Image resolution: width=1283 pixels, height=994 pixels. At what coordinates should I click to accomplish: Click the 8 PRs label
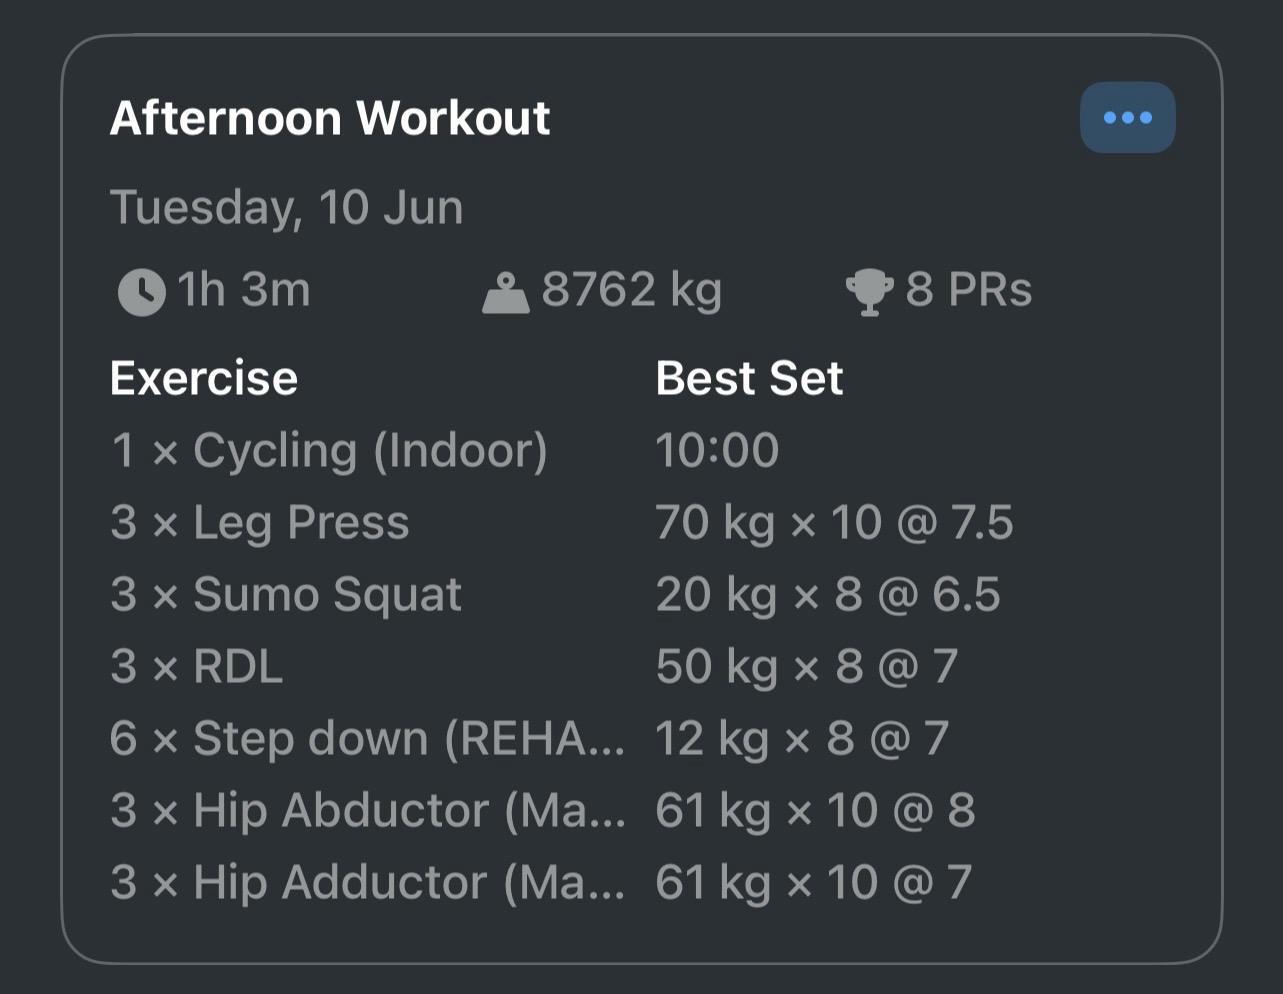pyautogui.click(x=968, y=290)
